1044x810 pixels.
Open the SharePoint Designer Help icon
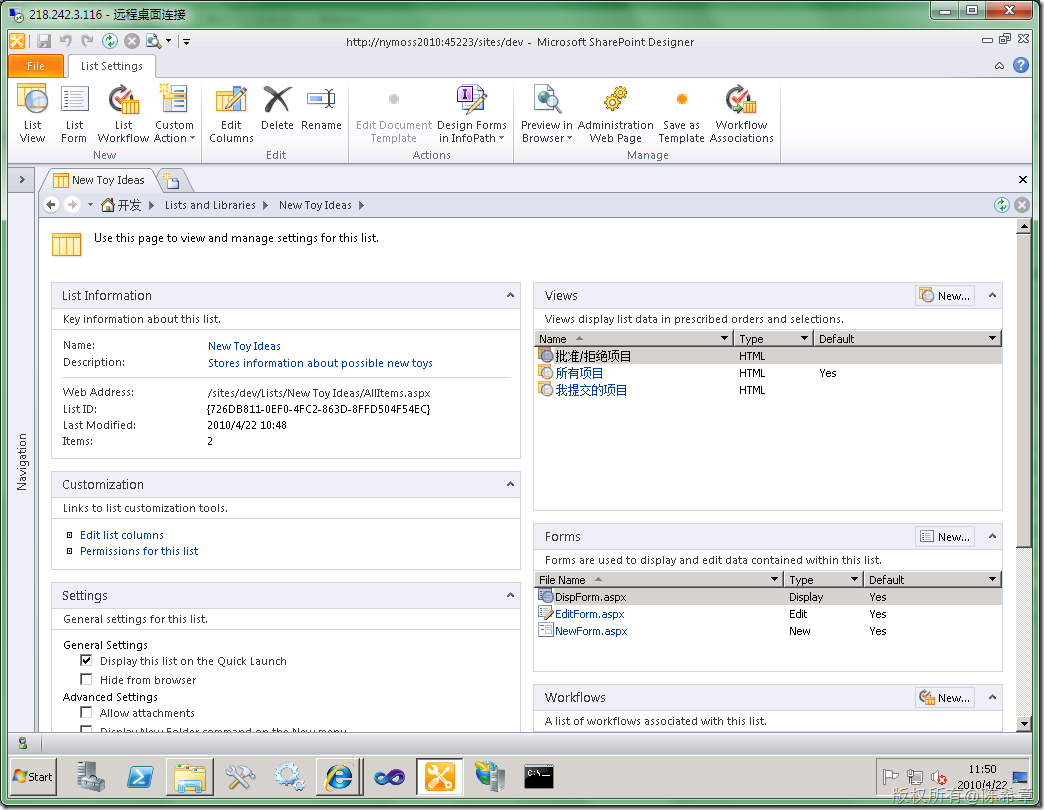(1021, 65)
